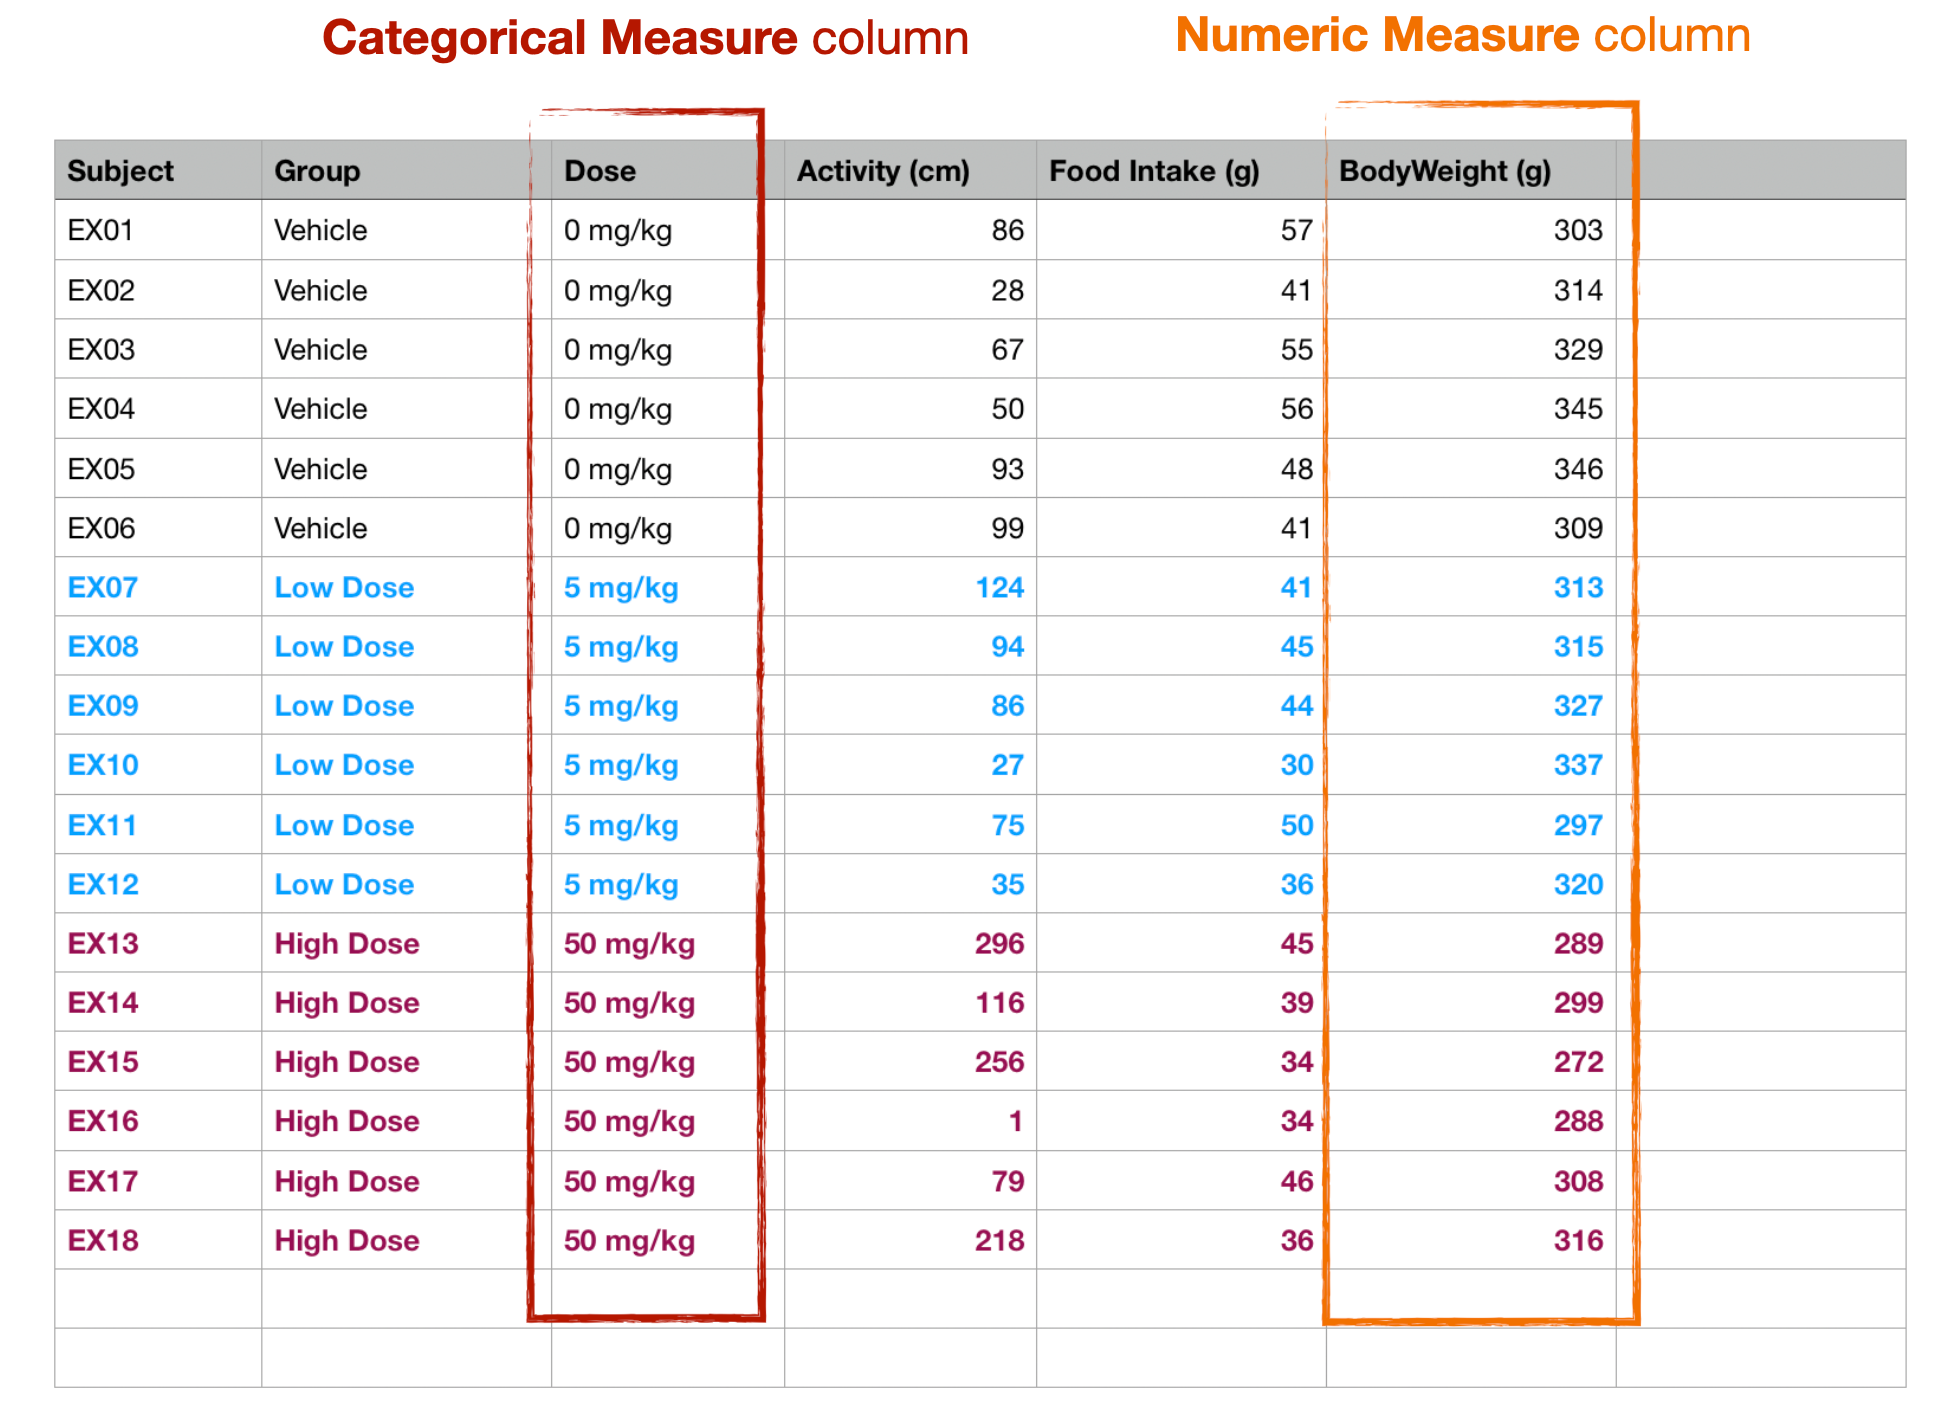Select food intake value 50 in EX11 row
The height and width of the screenshot is (1402, 1950).
coord(1181,824)
